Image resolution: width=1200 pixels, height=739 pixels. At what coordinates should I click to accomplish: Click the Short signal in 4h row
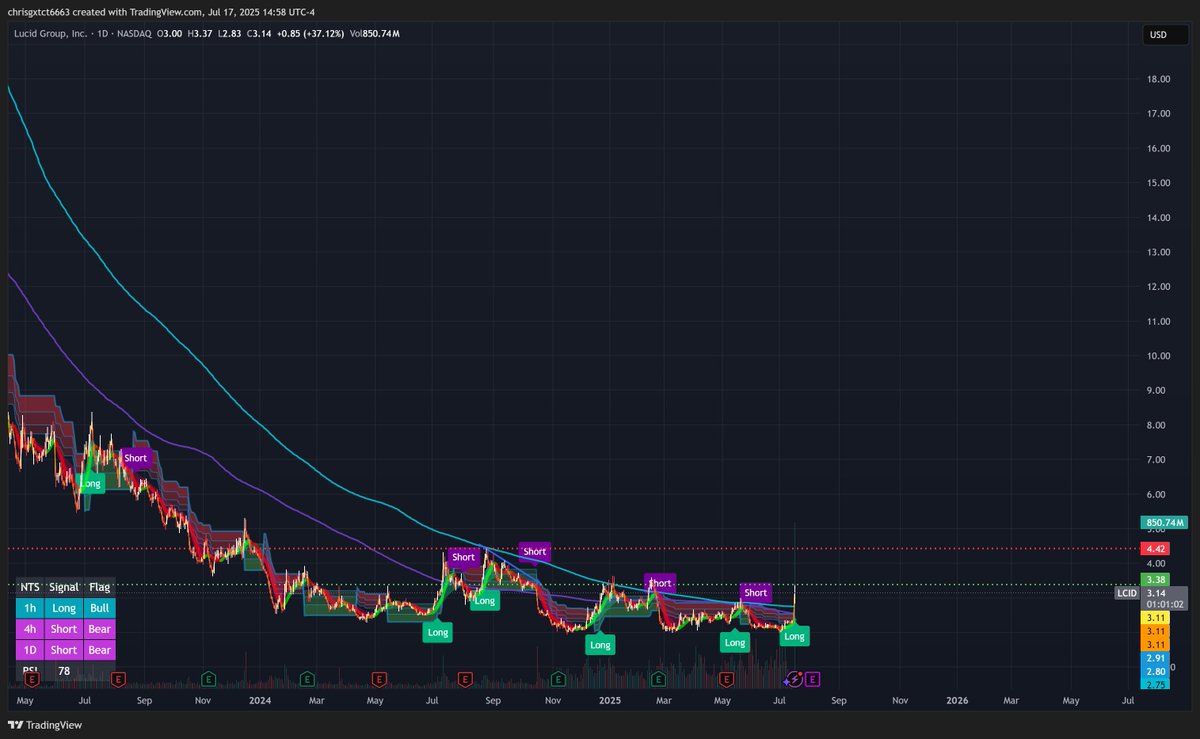click(x=64, y=629)
